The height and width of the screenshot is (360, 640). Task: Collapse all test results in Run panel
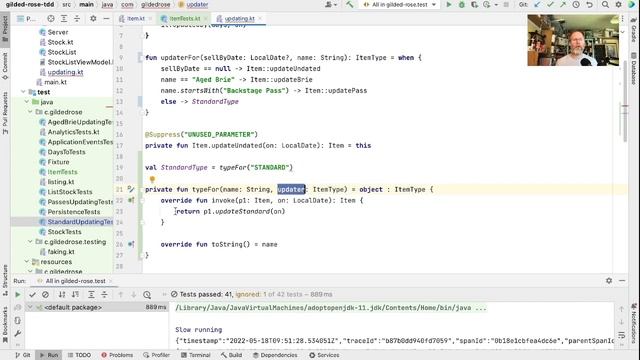point(104,294)
